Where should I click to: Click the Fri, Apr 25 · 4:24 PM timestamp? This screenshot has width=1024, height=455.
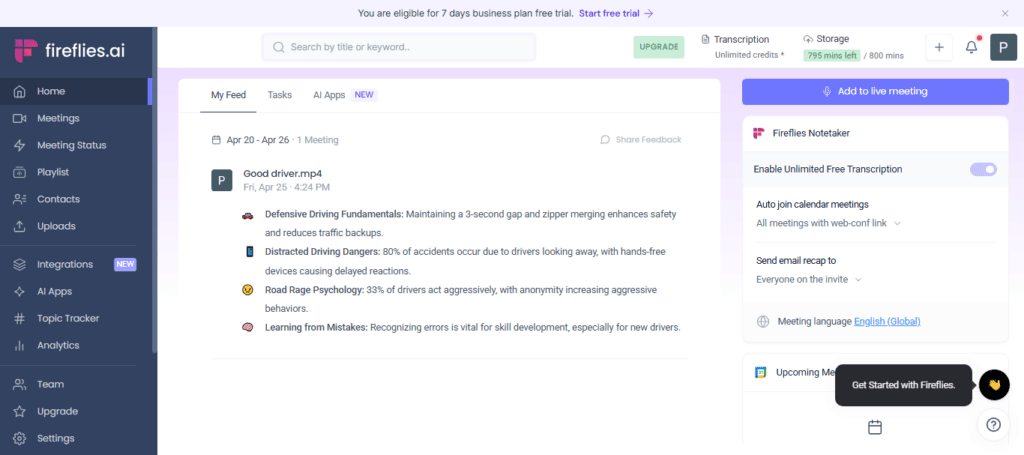[287, 187]
